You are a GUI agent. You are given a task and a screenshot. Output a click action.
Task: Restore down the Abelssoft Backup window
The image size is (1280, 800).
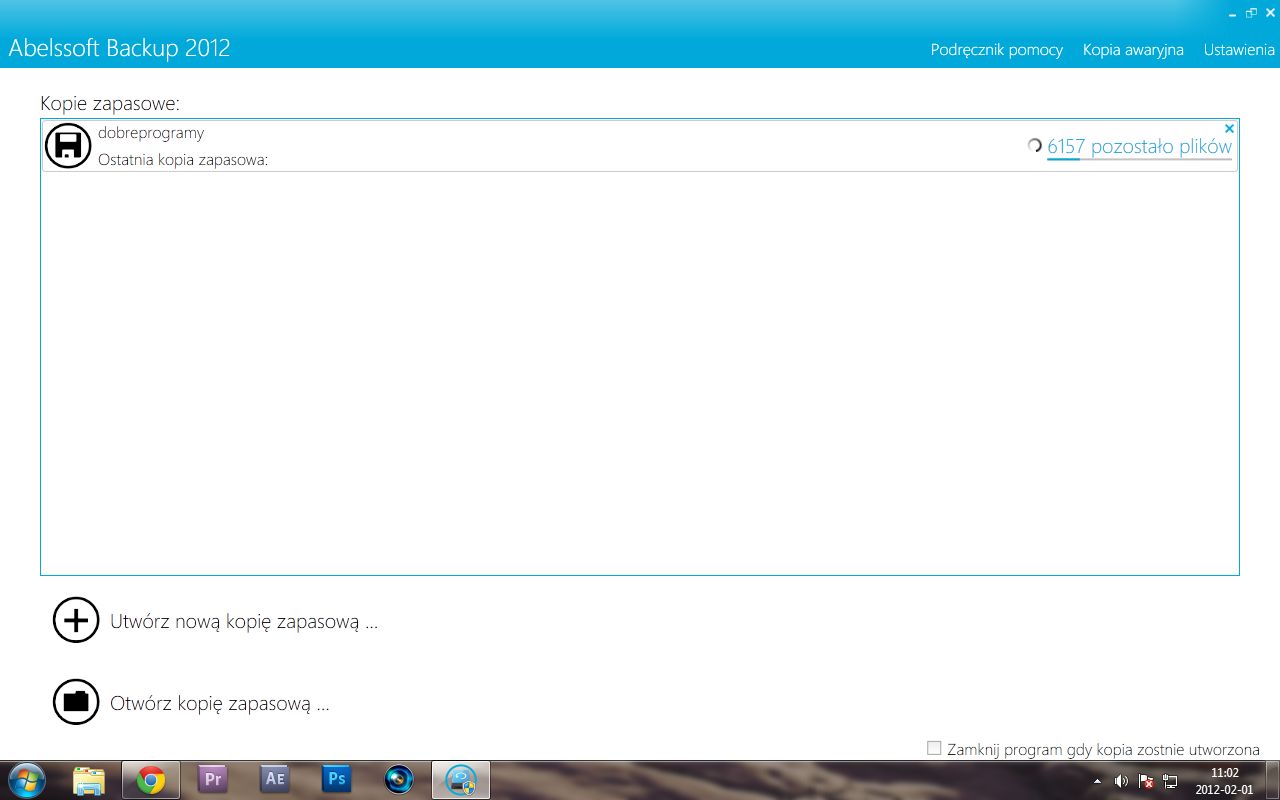point(1251,12)
